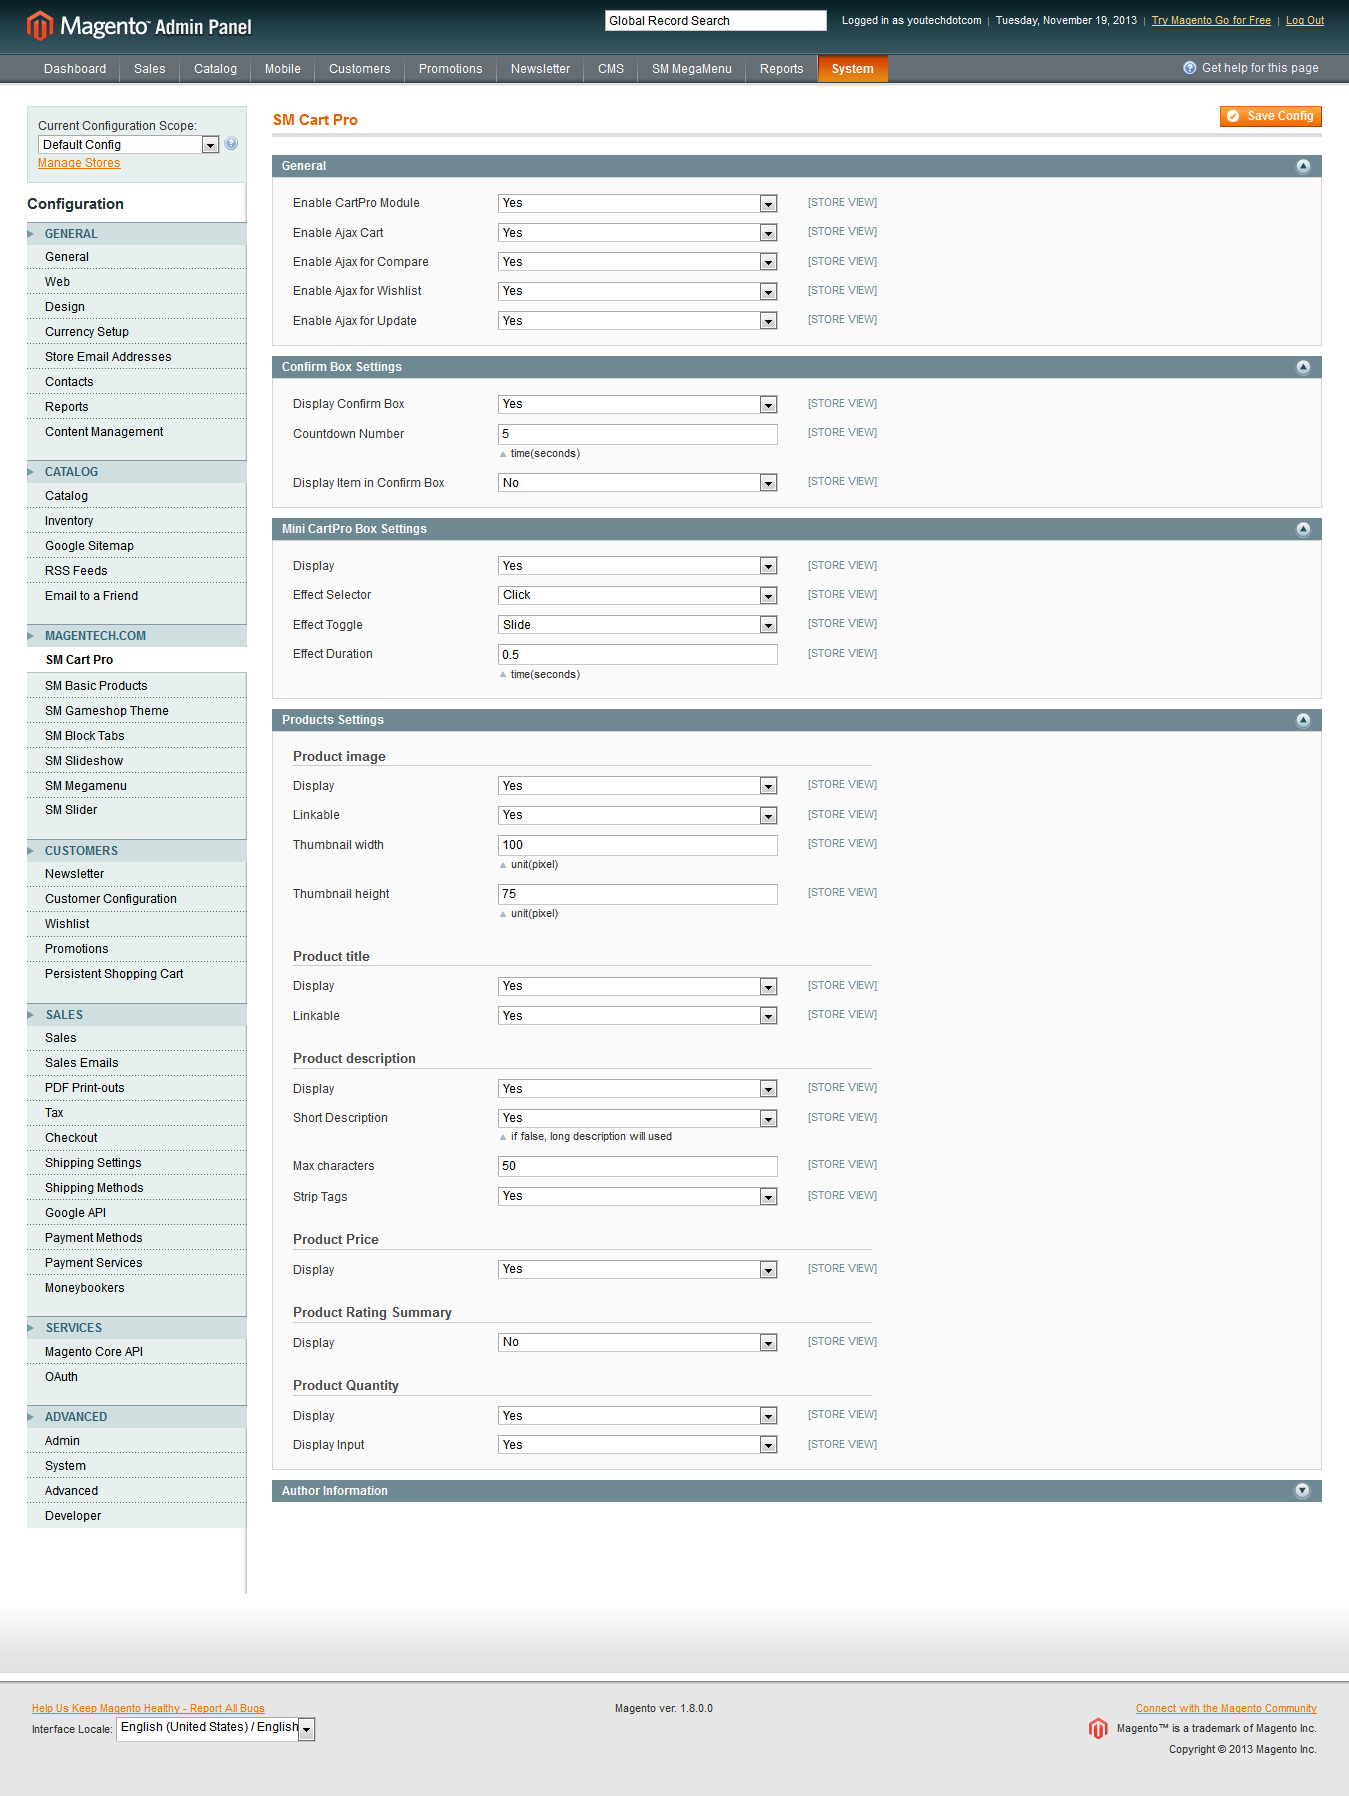Open the Enable Ajax Cart dropdown

pyautogui.click(x=638, y=233)
